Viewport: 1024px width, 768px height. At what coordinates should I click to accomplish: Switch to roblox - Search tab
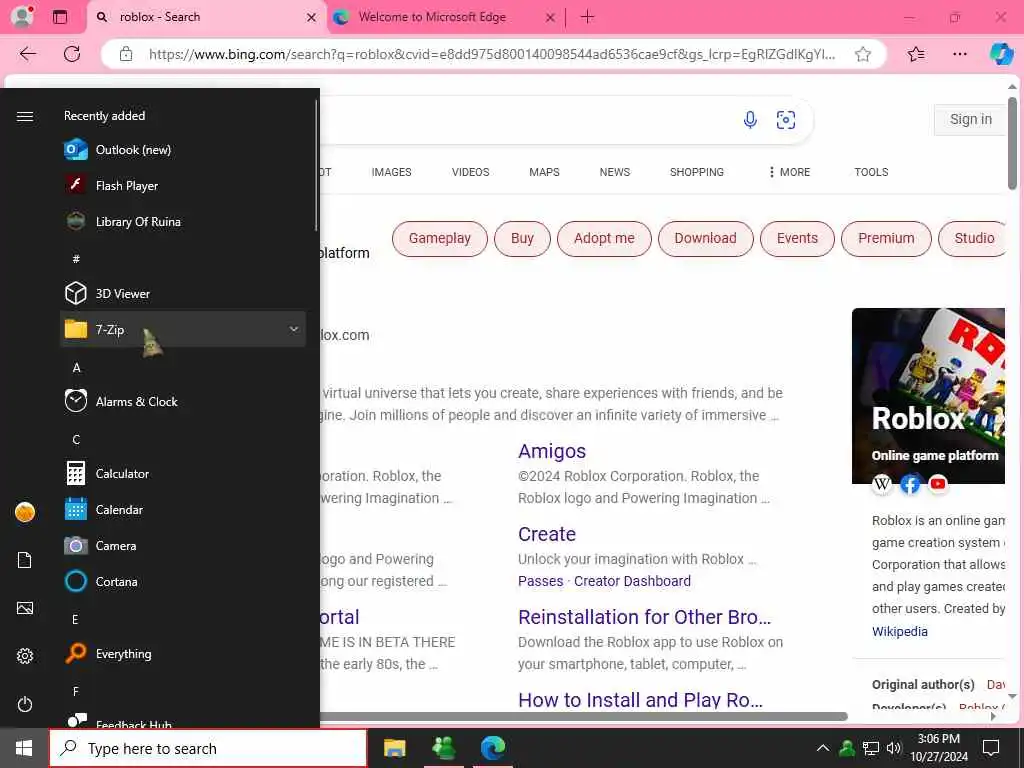pos(207,17)
